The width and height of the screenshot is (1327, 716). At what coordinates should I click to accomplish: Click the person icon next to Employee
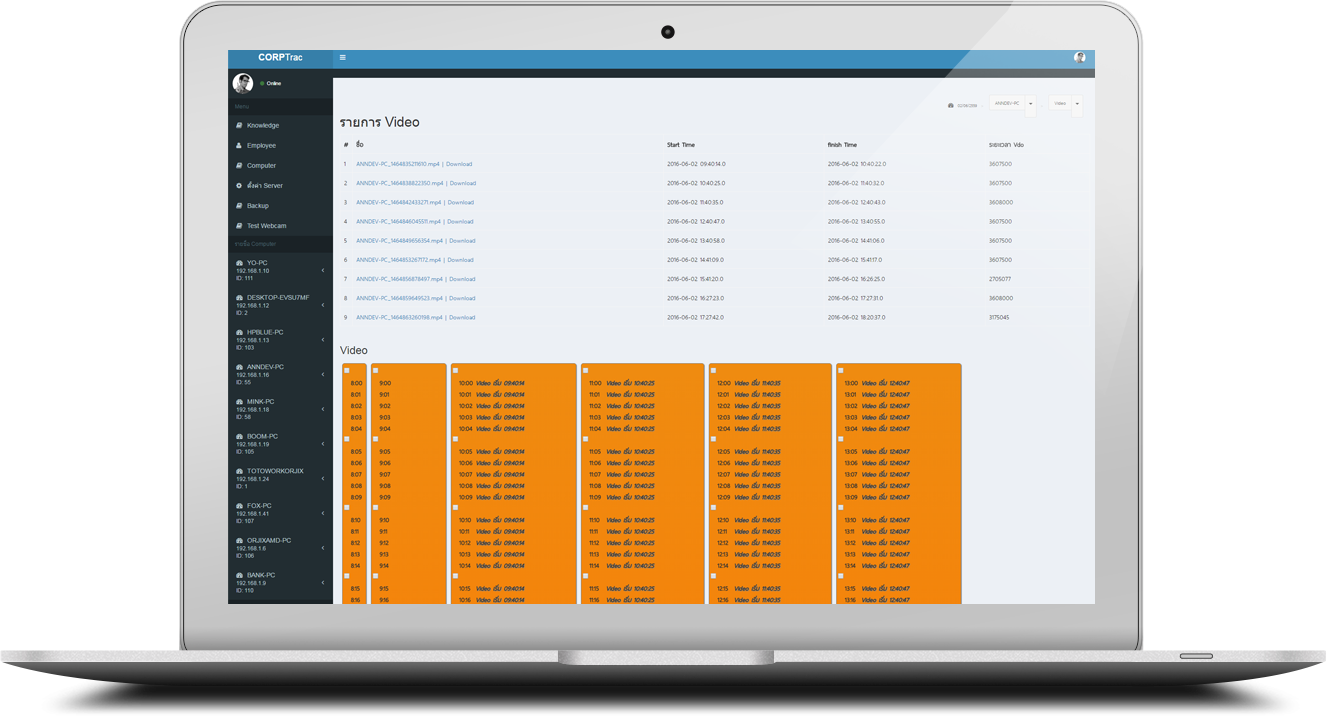click(239, 146)
